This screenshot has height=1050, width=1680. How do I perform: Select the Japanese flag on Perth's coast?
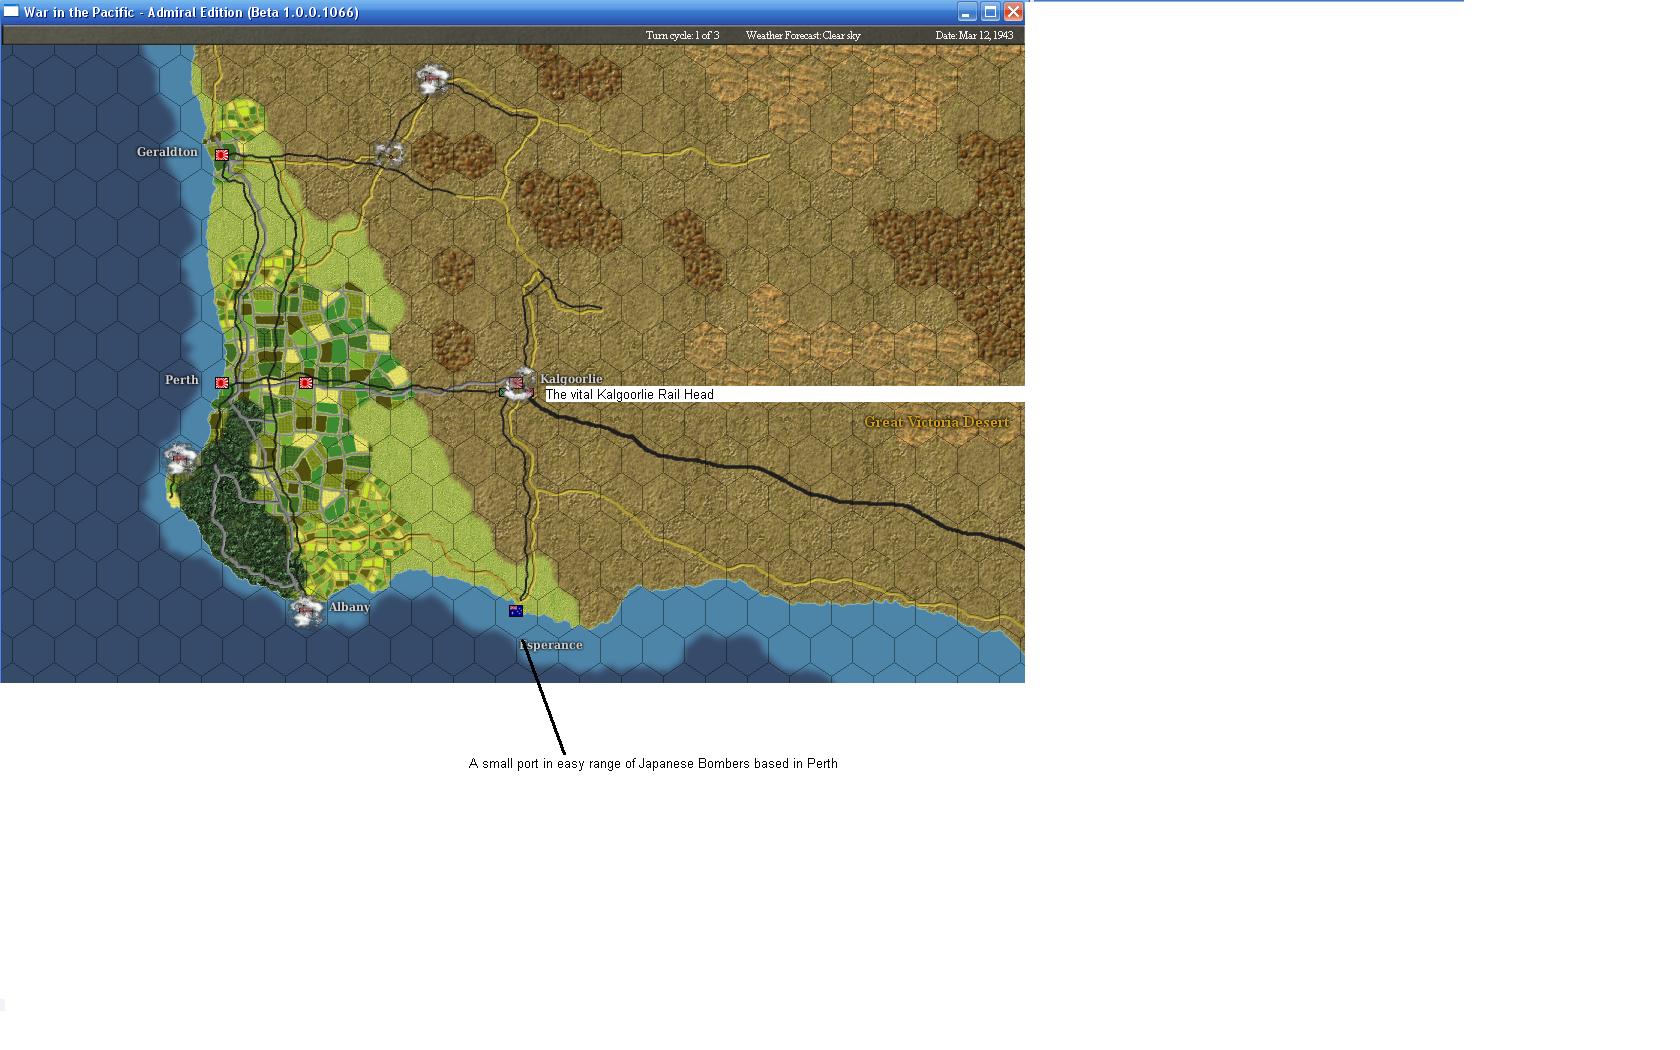tap(222, 383)
